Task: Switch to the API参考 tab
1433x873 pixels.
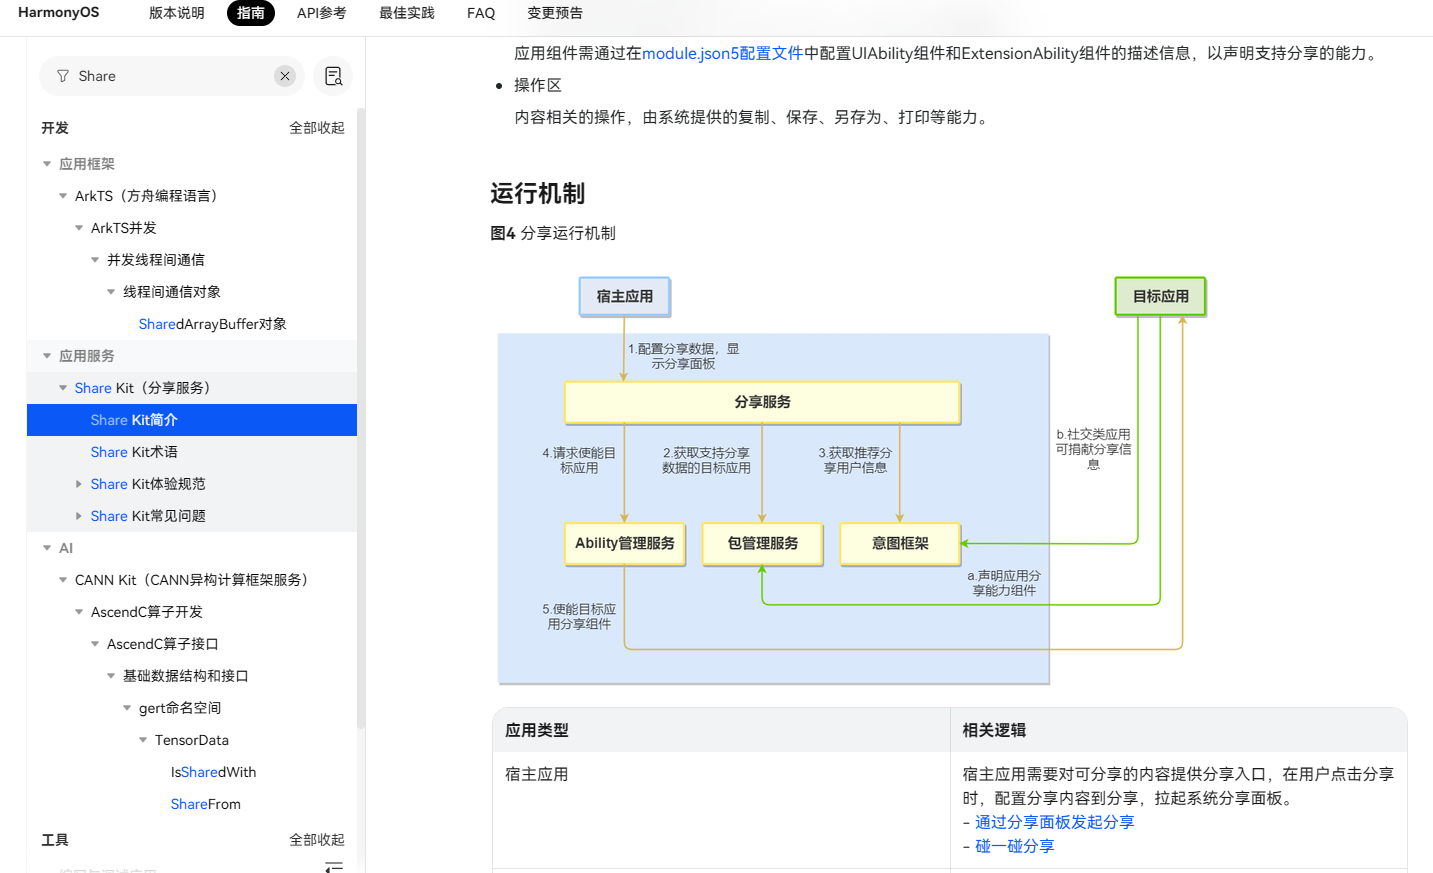Action: coord(321,13)
